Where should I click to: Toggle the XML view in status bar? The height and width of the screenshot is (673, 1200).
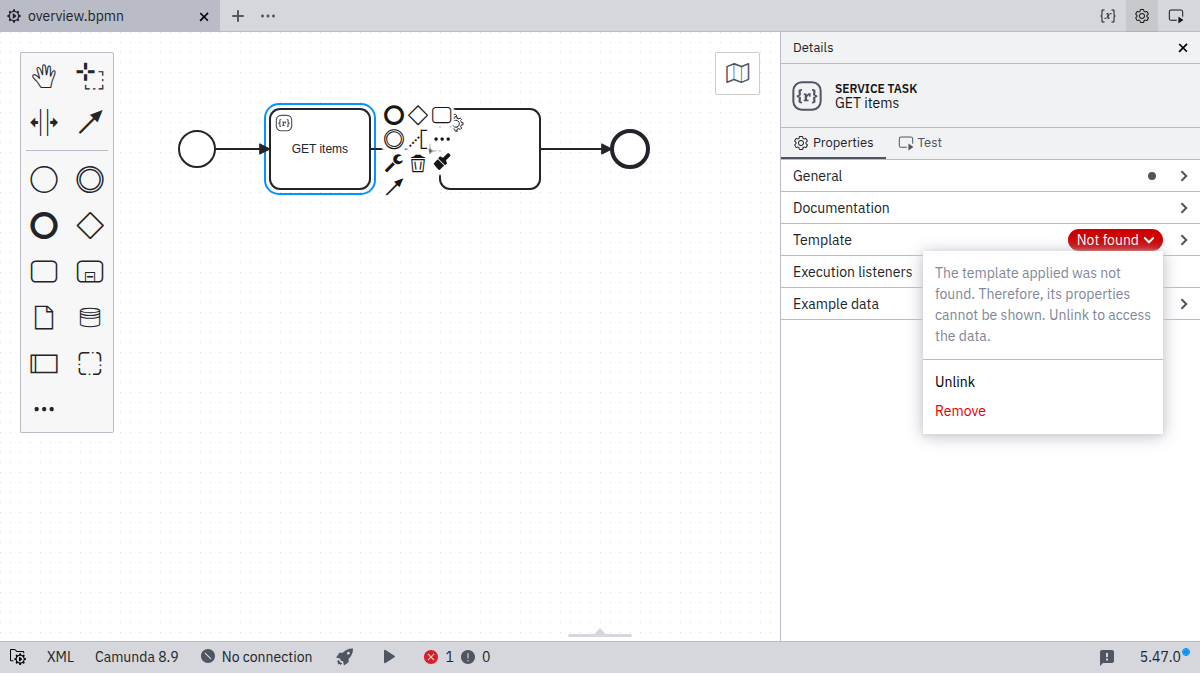click(x=60, y=657)
